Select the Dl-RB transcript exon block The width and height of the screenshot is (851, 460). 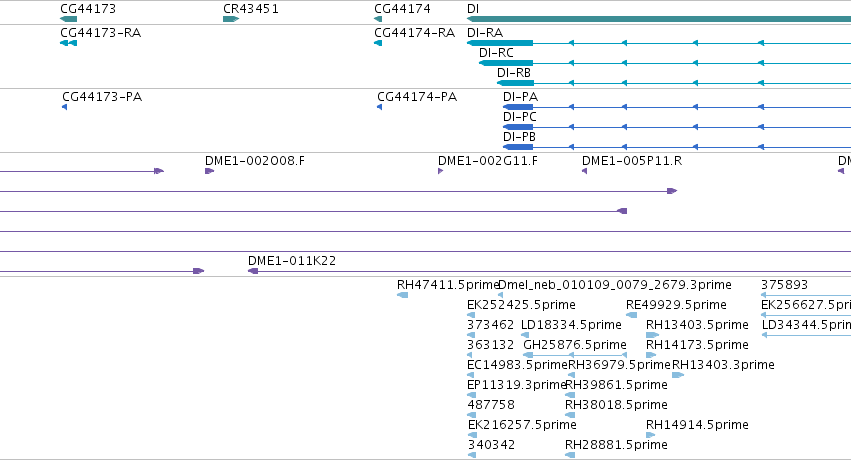[x=515, y=83]
